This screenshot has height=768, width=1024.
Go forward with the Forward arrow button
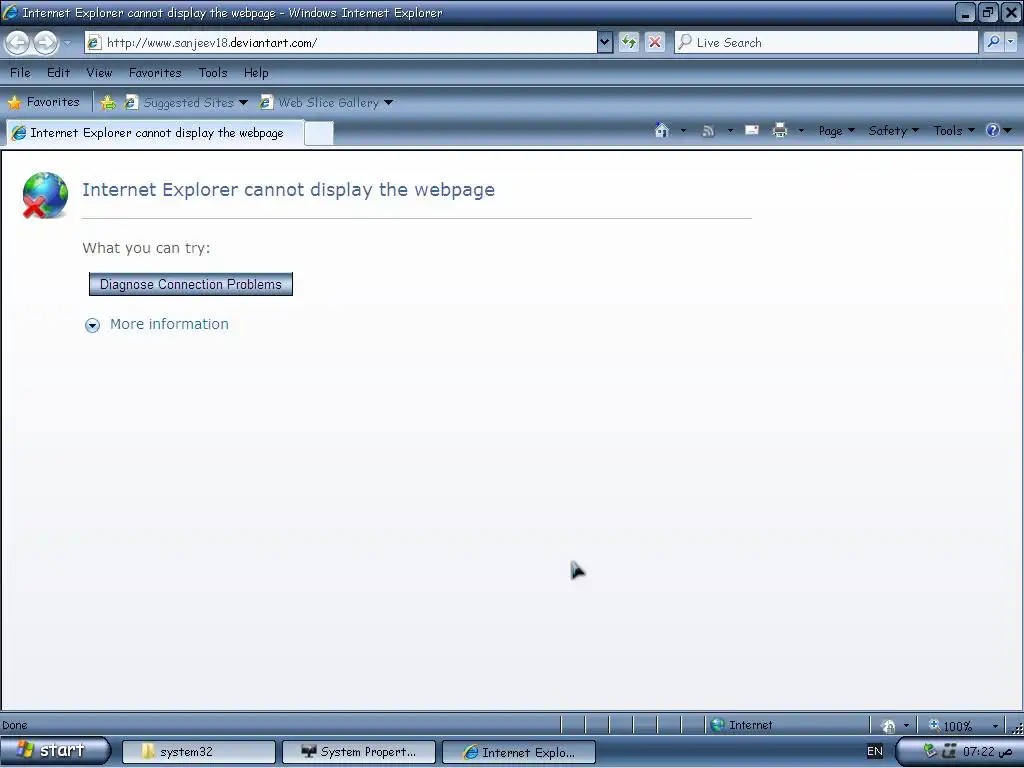(x=45, y=43)
